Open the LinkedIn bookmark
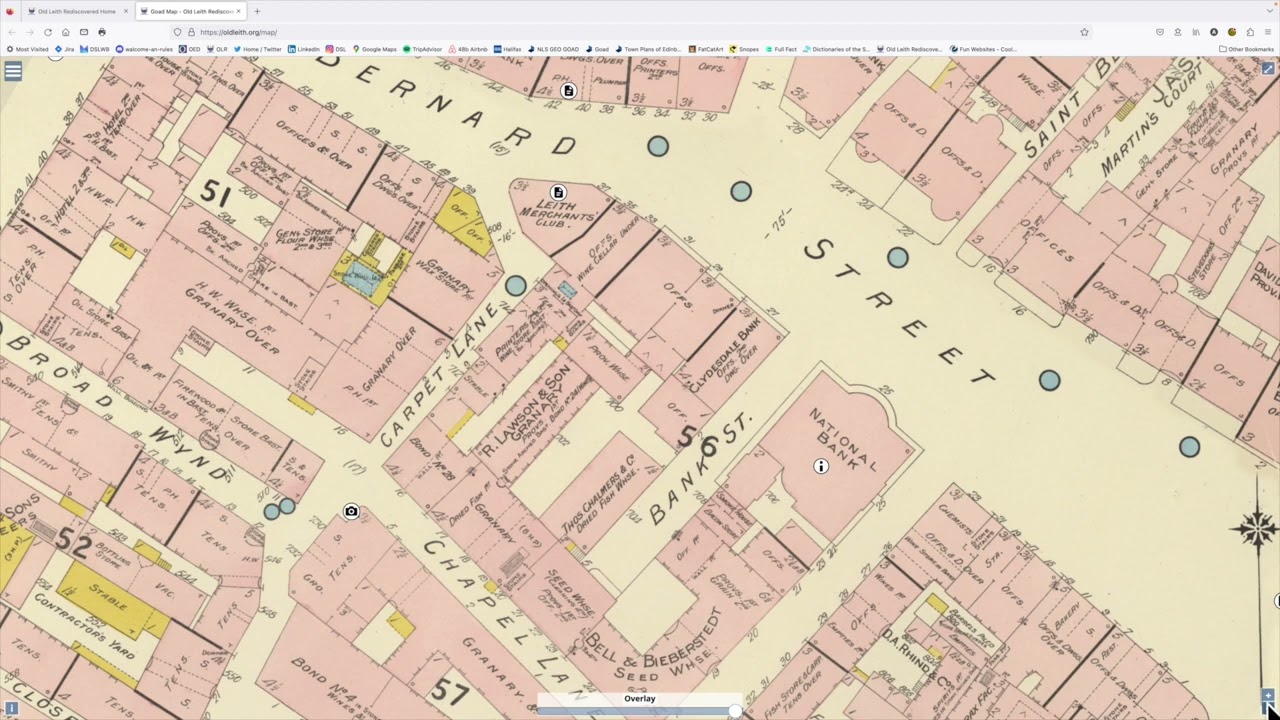Viewport: 1280px width, 720px height. [x=304, y=49]
